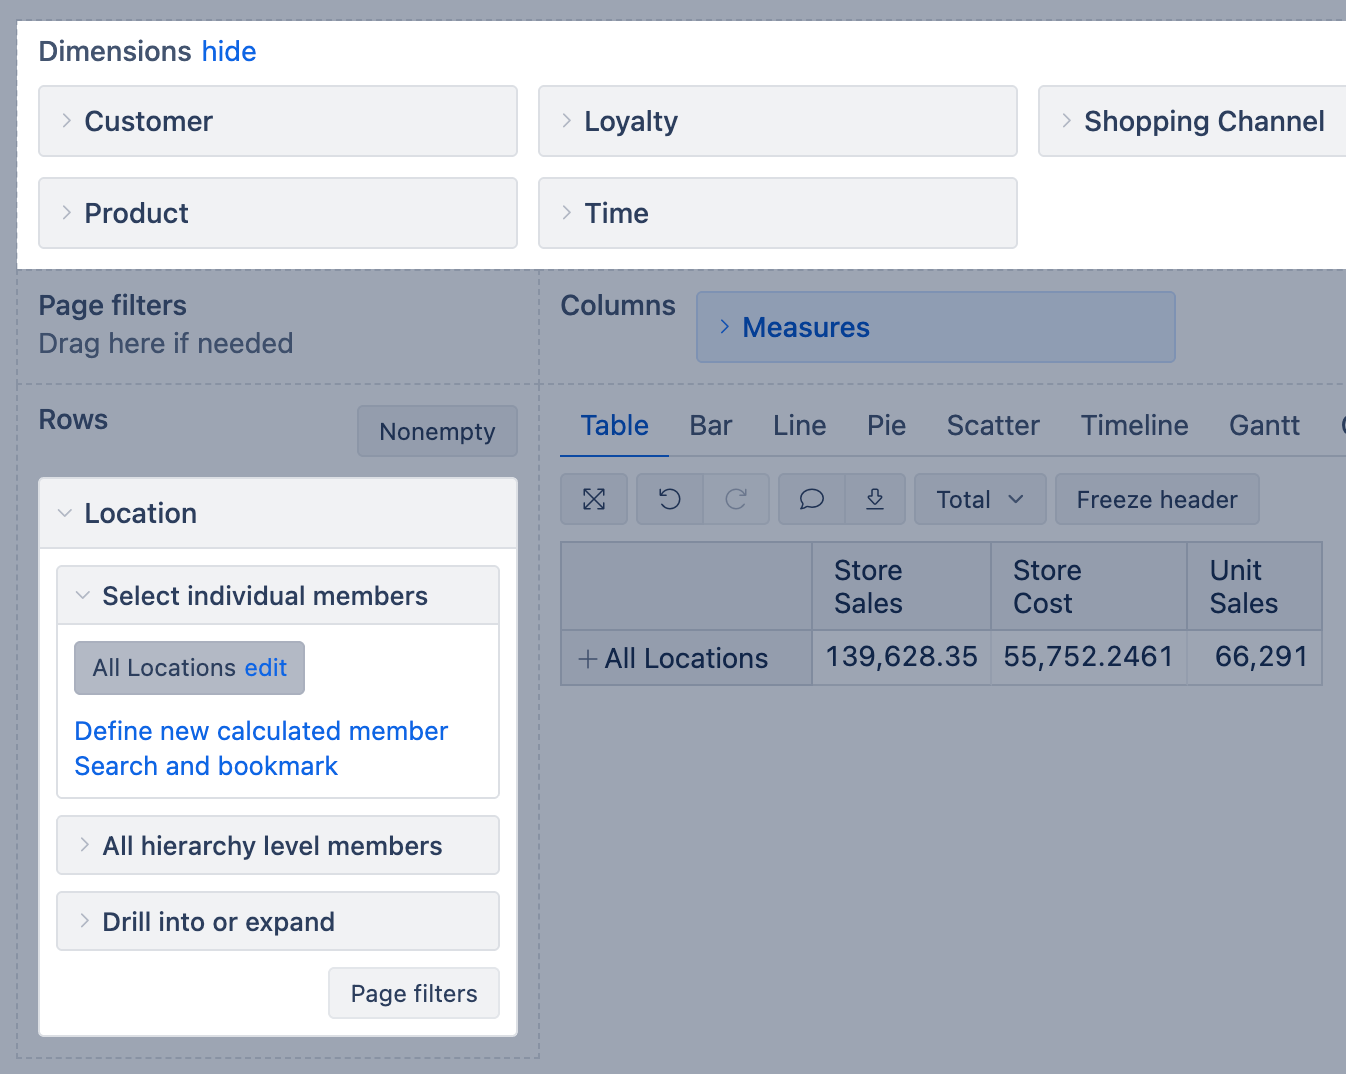This screenshot has height=1074, width=1346.
Task: Click the Page filters button in Location
Action: [413, 993]
